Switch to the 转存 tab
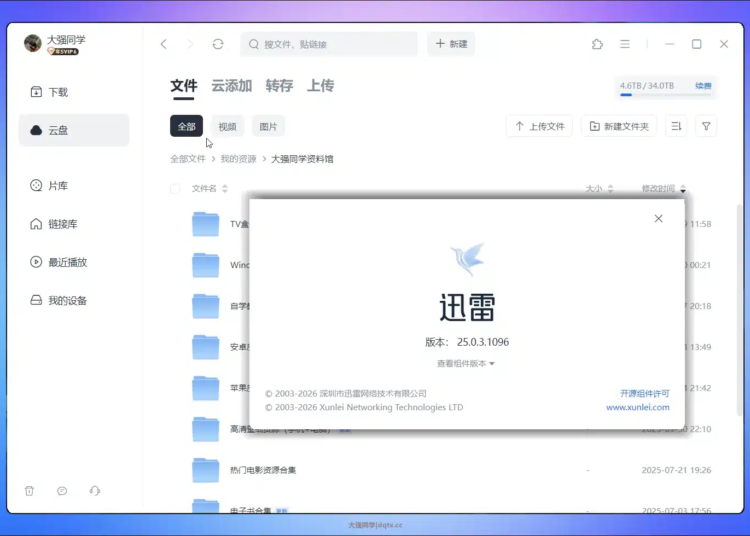 coord(279,86)
